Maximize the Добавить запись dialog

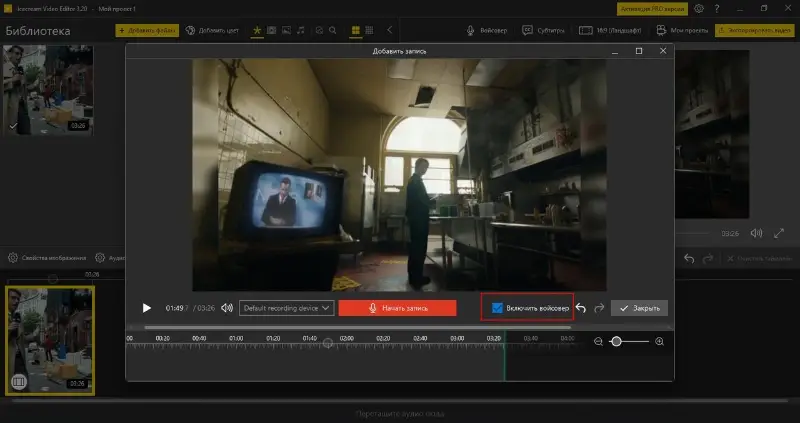pyautogui.click(x=639, y=51)
